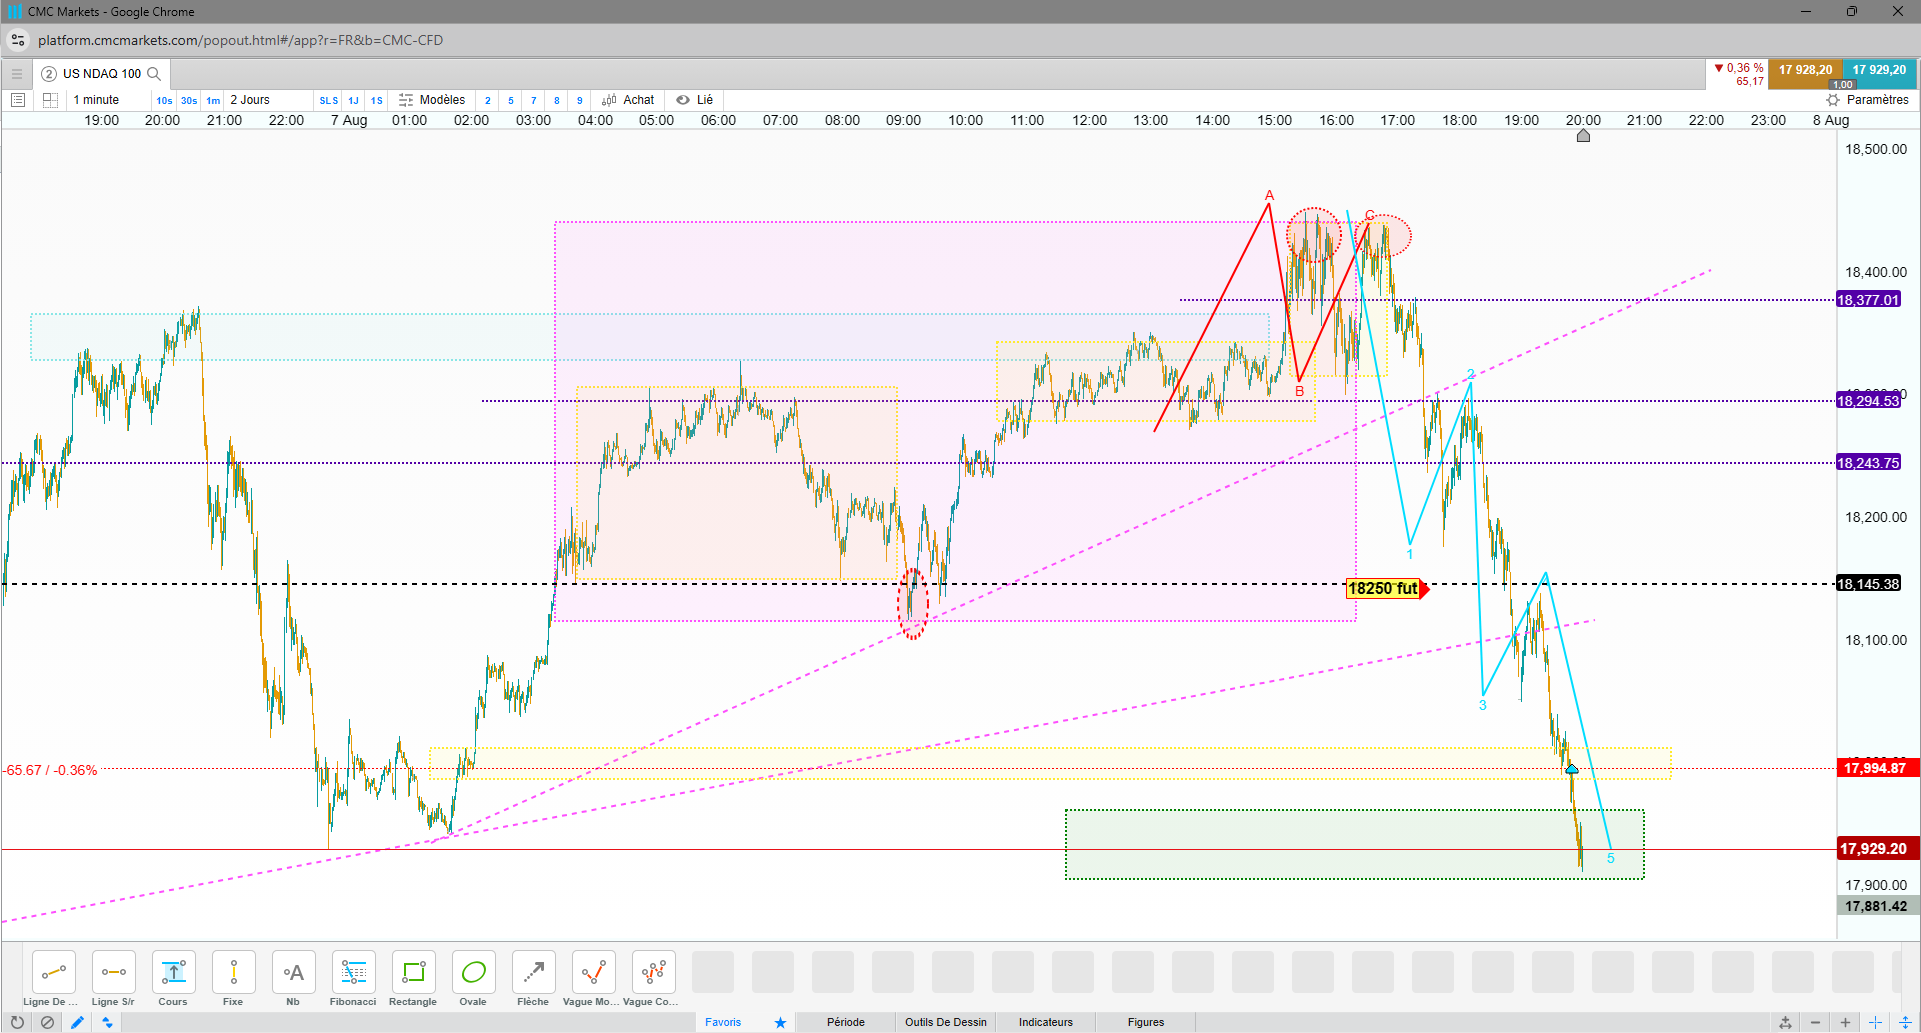The width and height of the screenshot is (1921, 1033).
Task: Select the Rectangle drawing tool
Action: click(414, 972)
